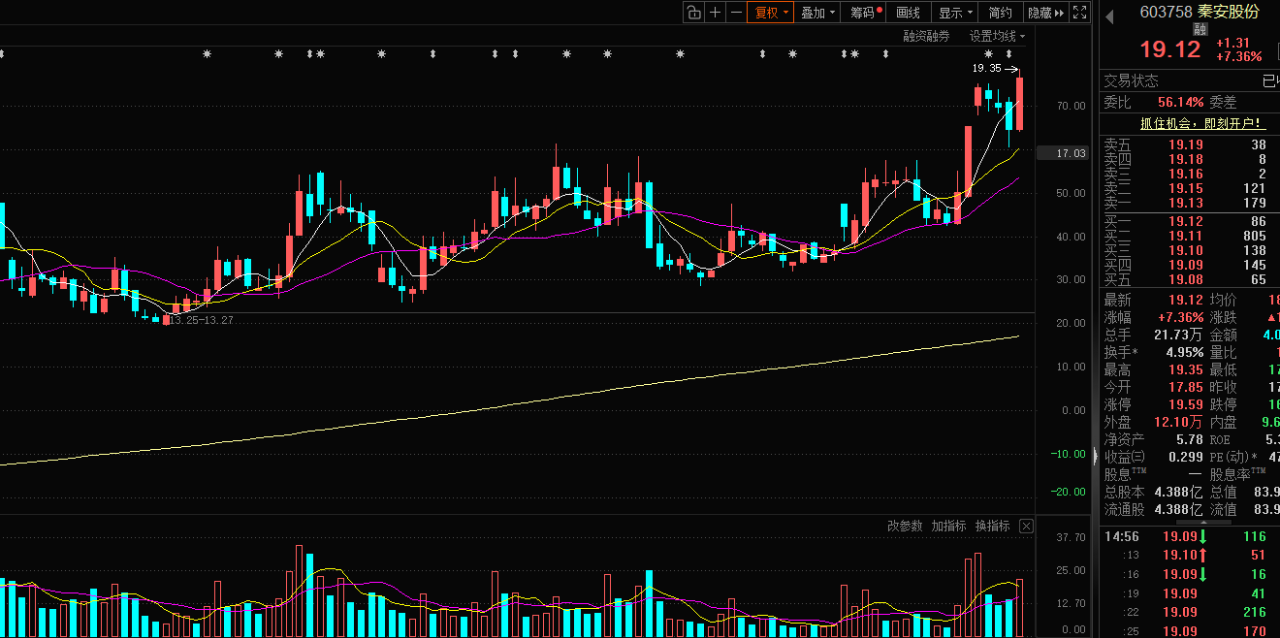
Task: Click the 改参数 change parameters link
Action: click(x=905, y=525)
